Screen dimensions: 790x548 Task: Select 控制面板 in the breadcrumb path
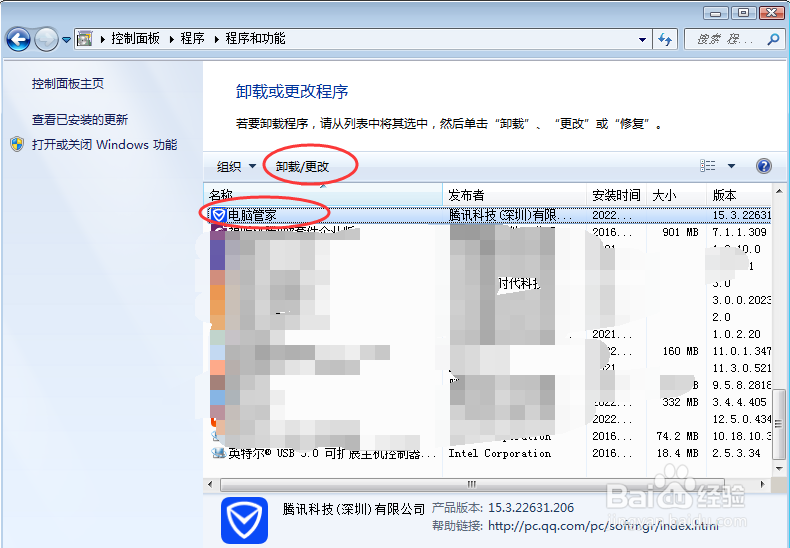(x=135, y=39)
